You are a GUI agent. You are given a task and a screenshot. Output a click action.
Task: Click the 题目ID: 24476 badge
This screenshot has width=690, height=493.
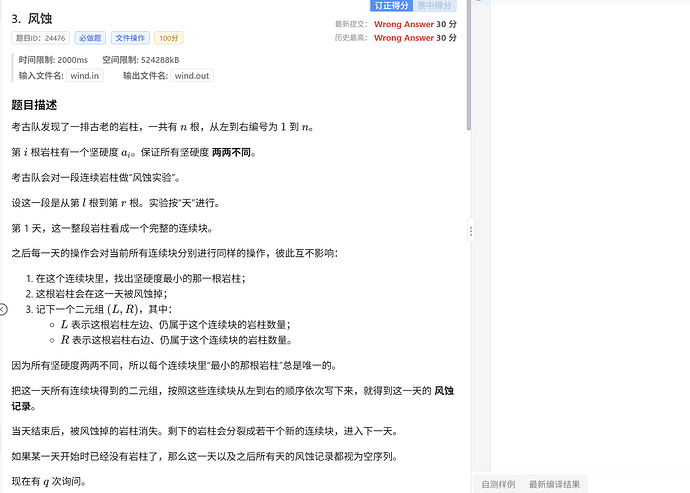point(40,38)
